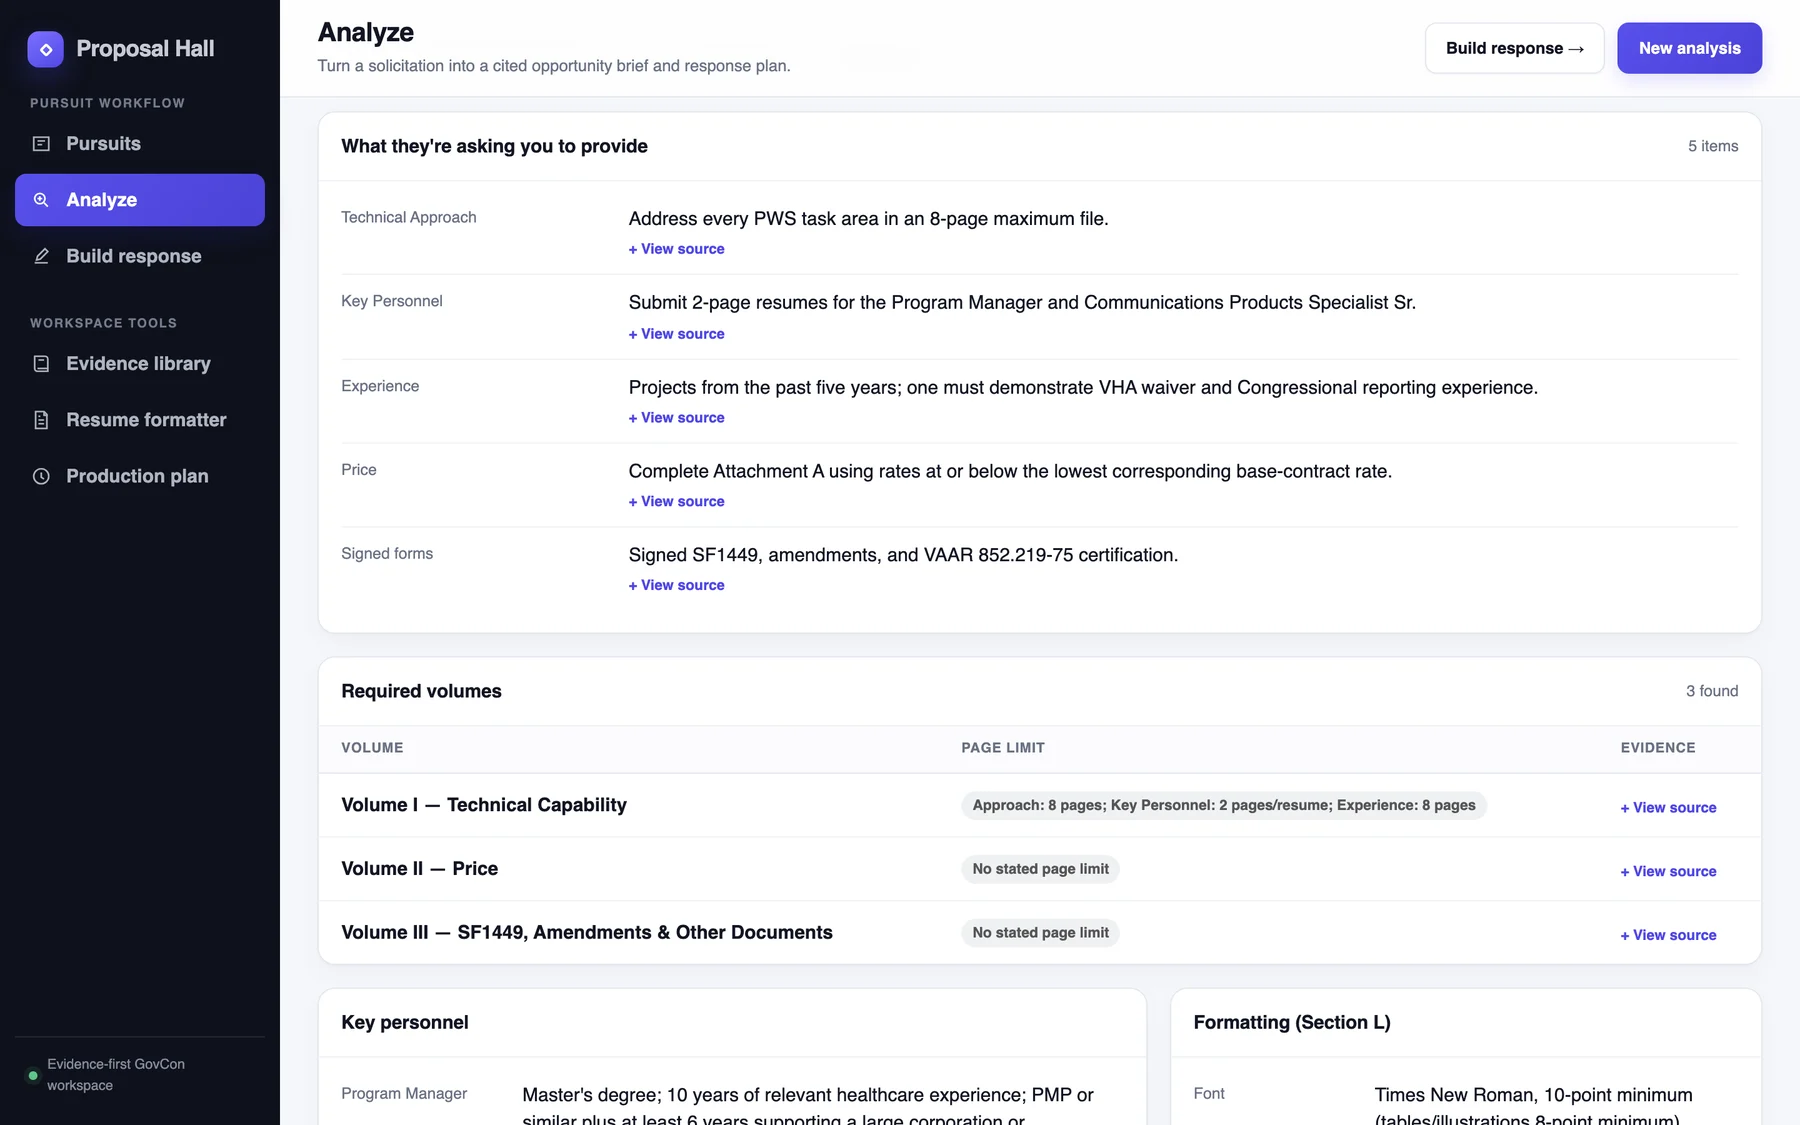This screenshot has height=1125, width=1800.
Task: Click Volume III SF1449 Amendments row title
Action: (x=587, y=933)
